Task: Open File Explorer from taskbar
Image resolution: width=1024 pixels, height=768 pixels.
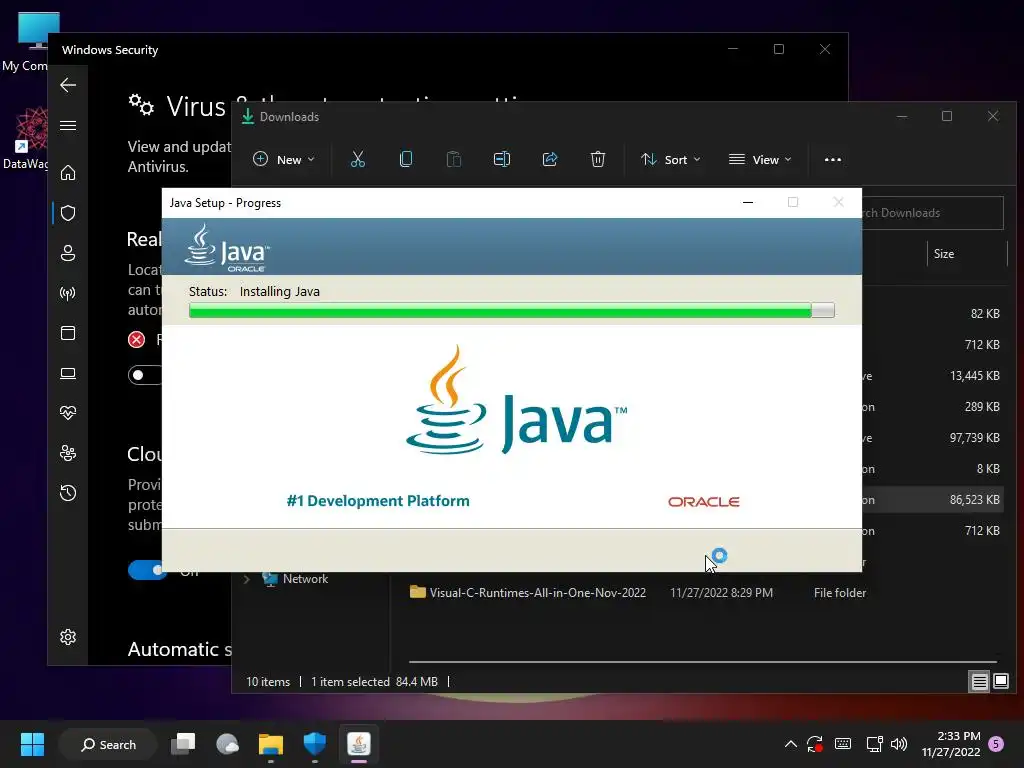Action: coord(270,744)
